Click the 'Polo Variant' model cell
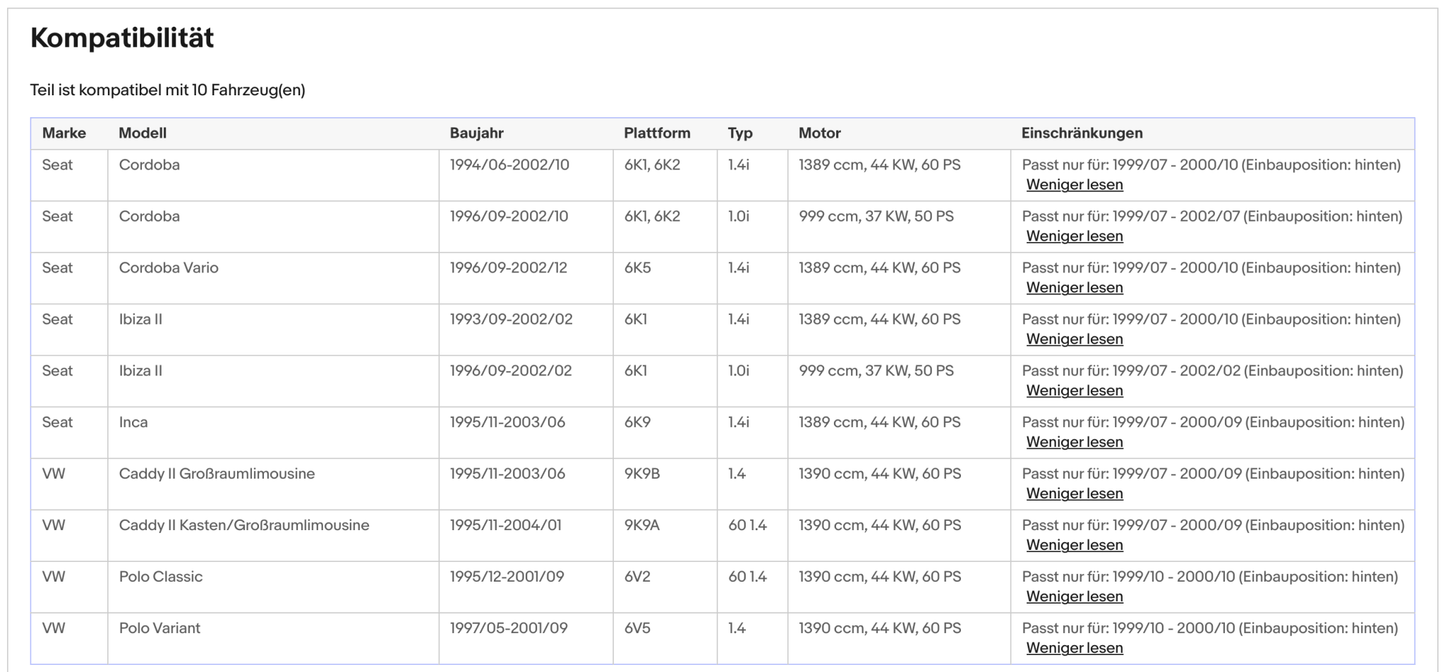Viewport: 1445px width, 672px height. pos(159,628)
